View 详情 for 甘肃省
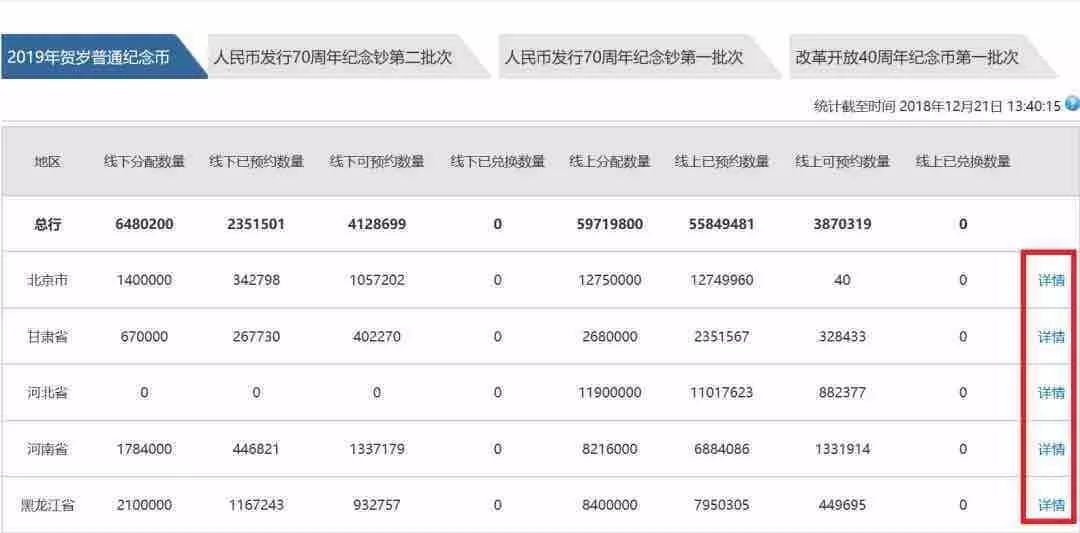1080x533 pixels. tap(1051, 337)
